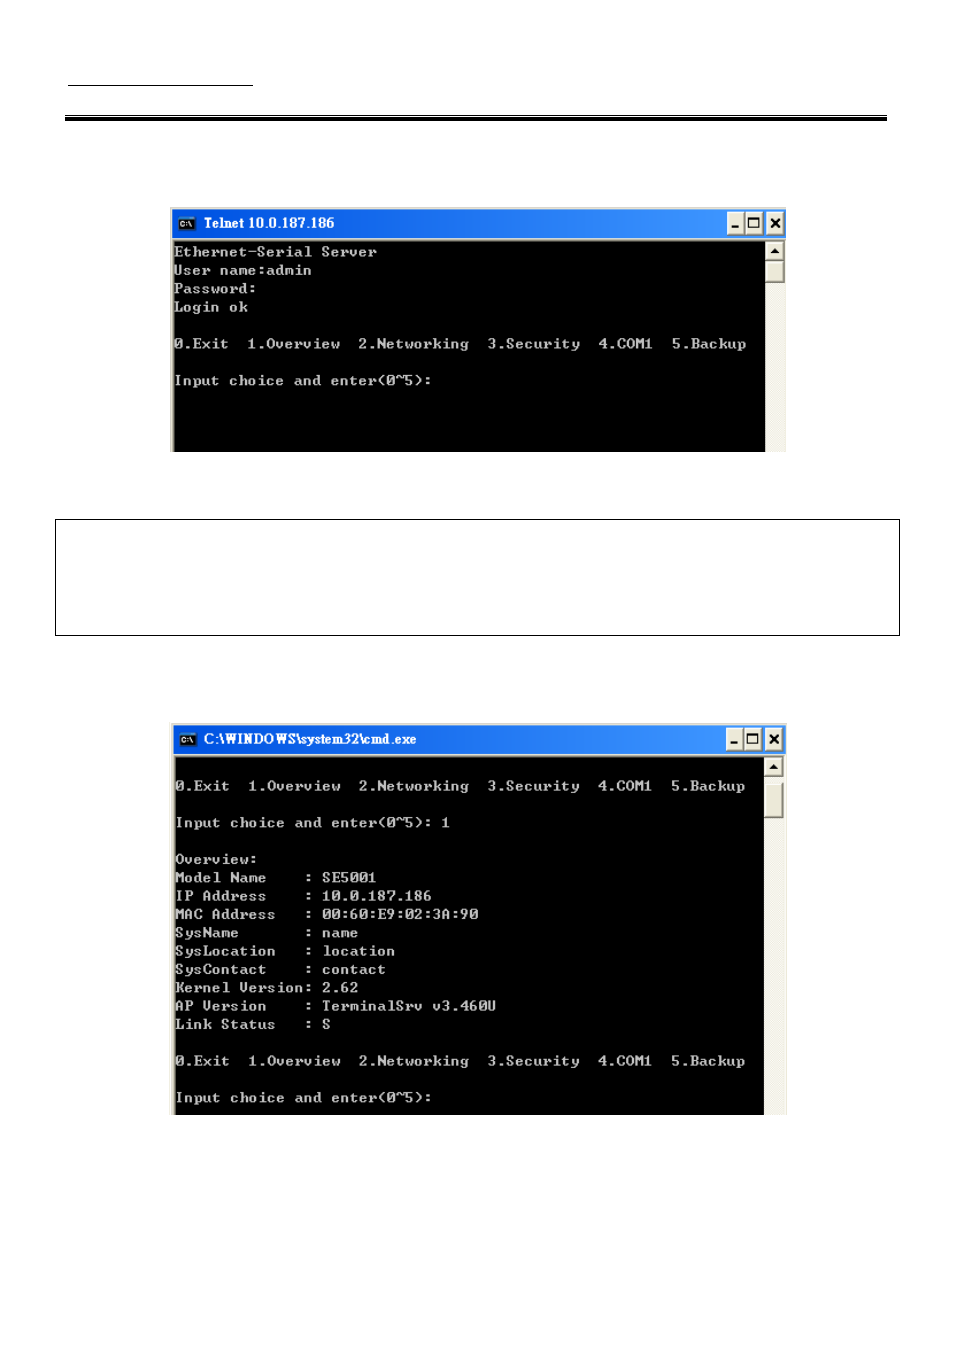
Task: Minimize the Telnet 10.0.187.186 window
Action: pos(735,223)
